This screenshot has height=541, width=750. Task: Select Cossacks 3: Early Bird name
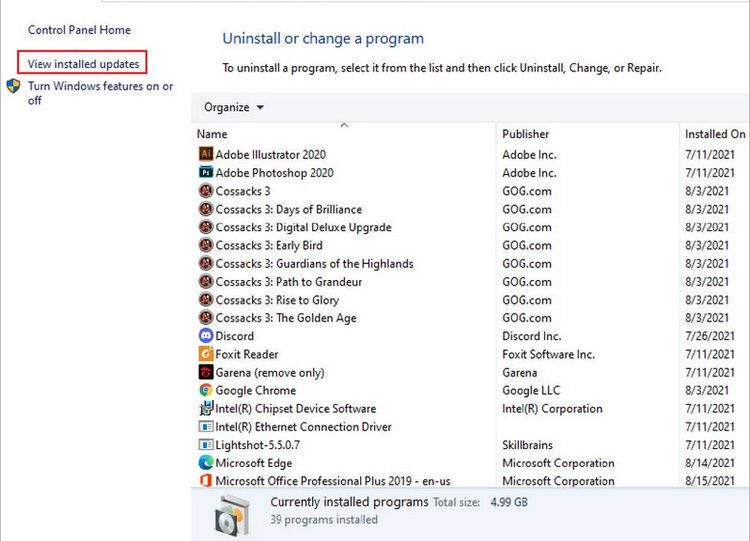coord(269,245)
